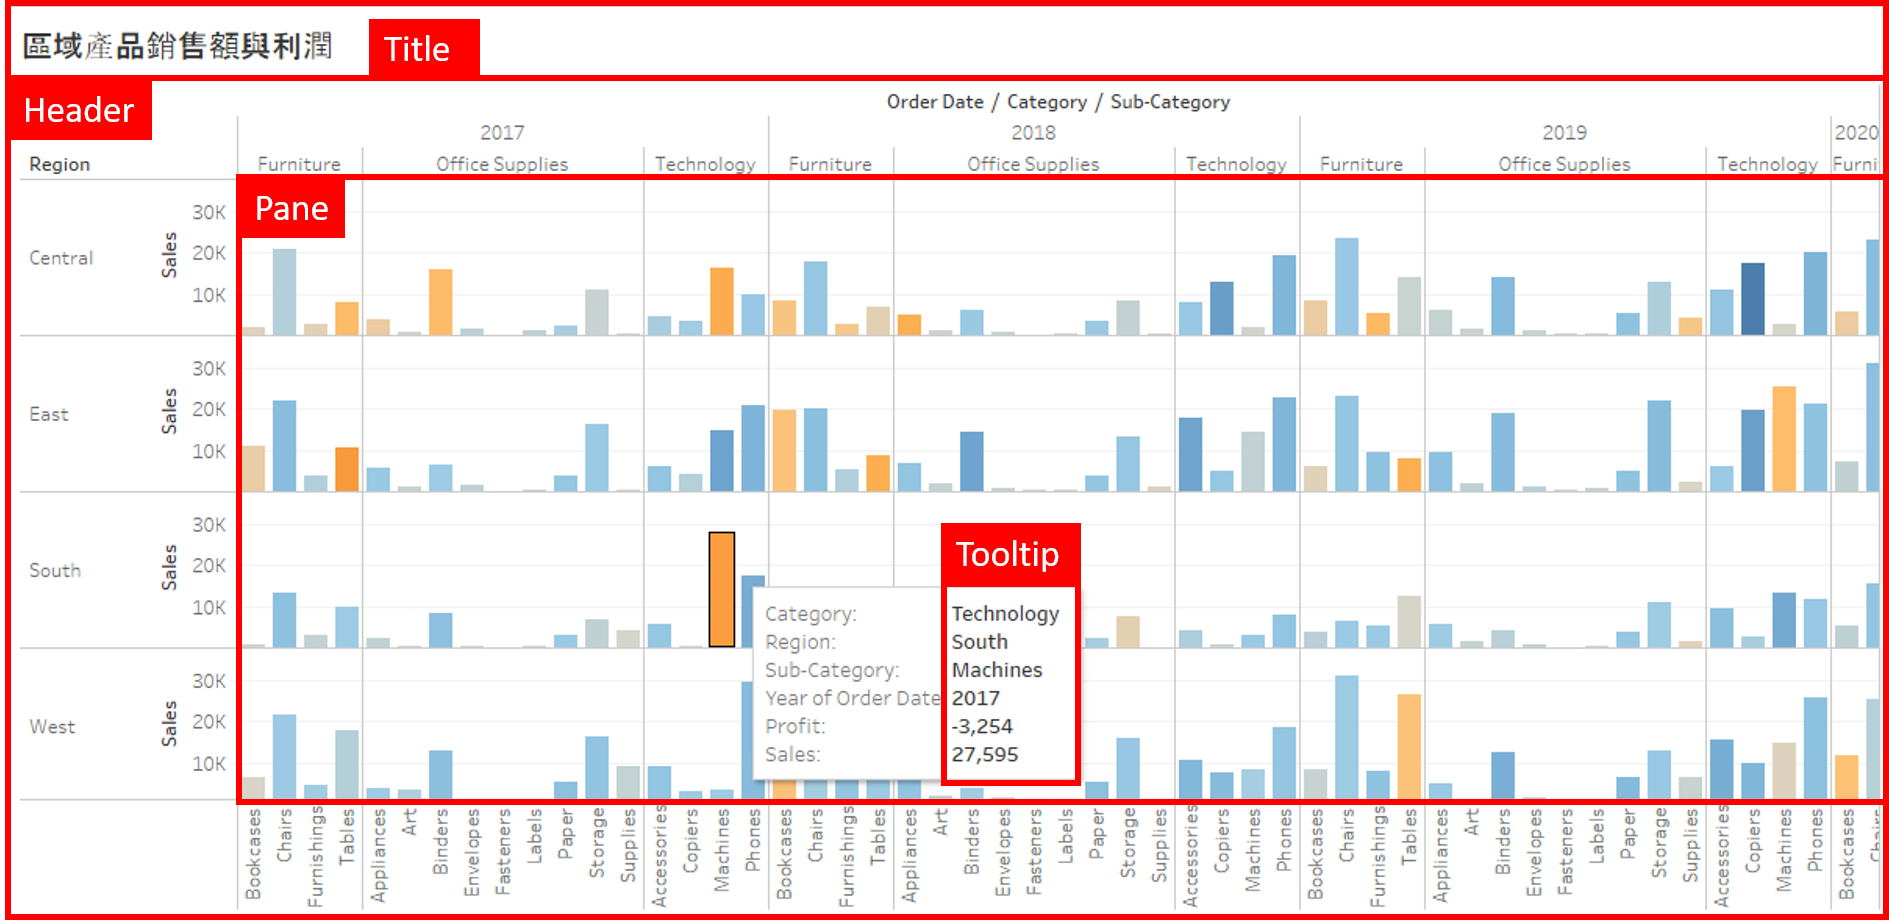Screen dimensions: 1889x920
Task: Click the 20K tick on South Sales axis
Action: tap(209, 566)
